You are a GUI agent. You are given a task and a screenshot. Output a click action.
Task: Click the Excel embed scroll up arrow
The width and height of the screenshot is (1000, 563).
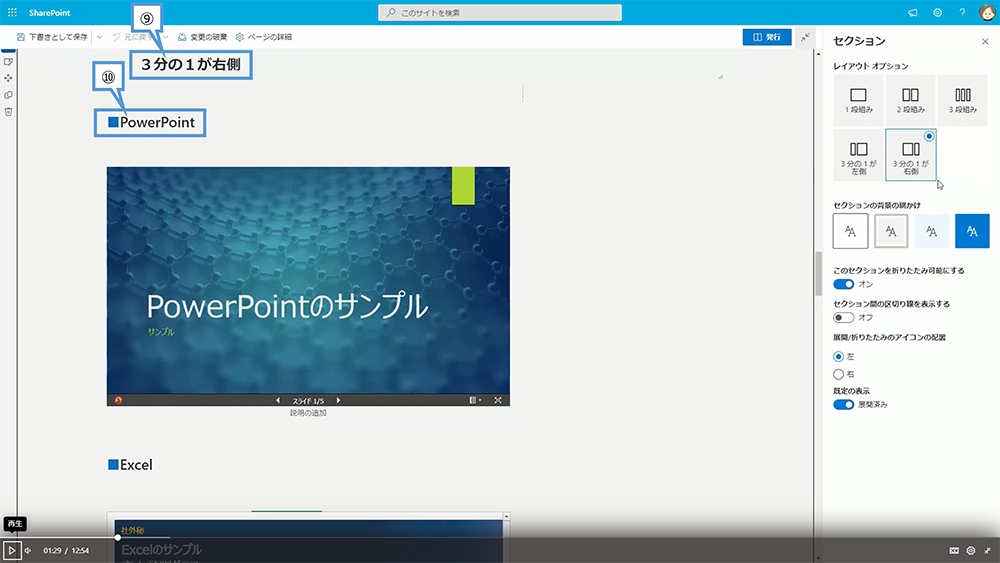pyautogui.click(x=506, y=516)
